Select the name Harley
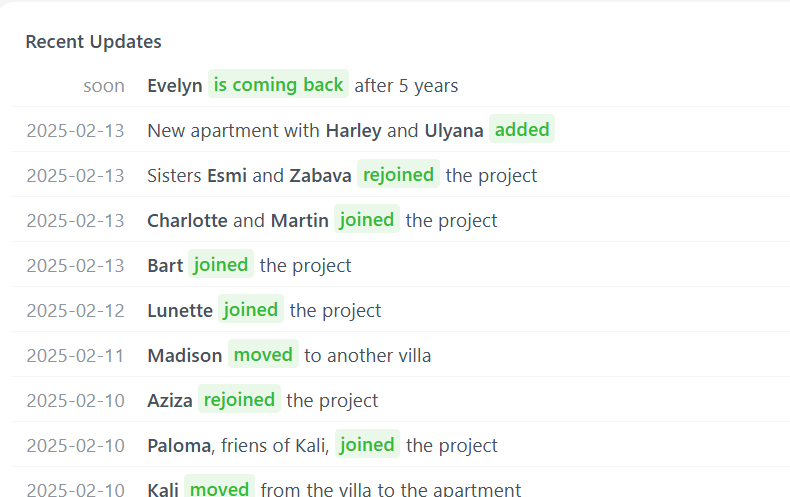The image size is (790, 497). pos(353,131)
